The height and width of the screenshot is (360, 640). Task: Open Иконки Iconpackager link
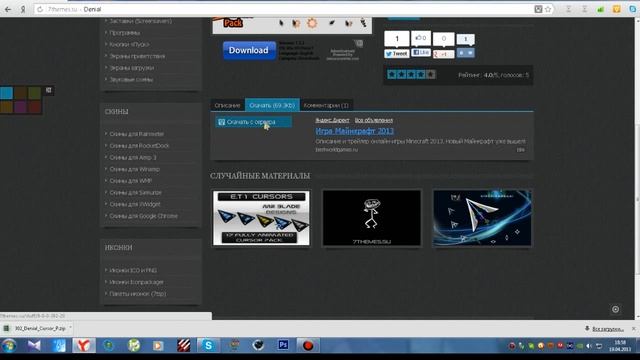coord(136,282)
